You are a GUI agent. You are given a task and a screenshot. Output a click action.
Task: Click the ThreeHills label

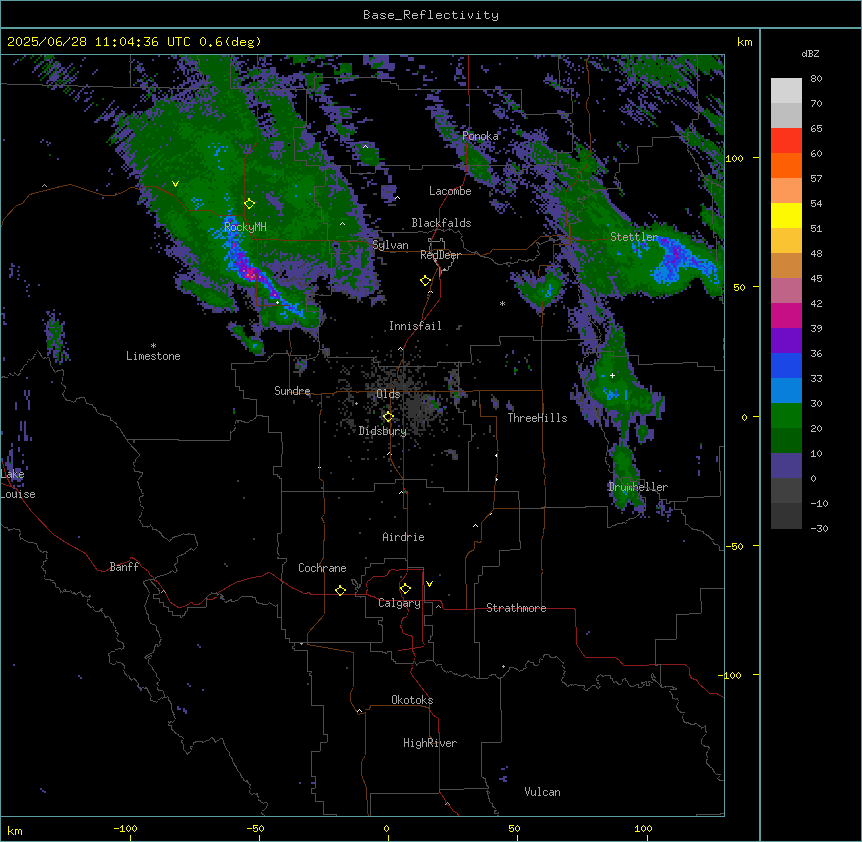537,418
